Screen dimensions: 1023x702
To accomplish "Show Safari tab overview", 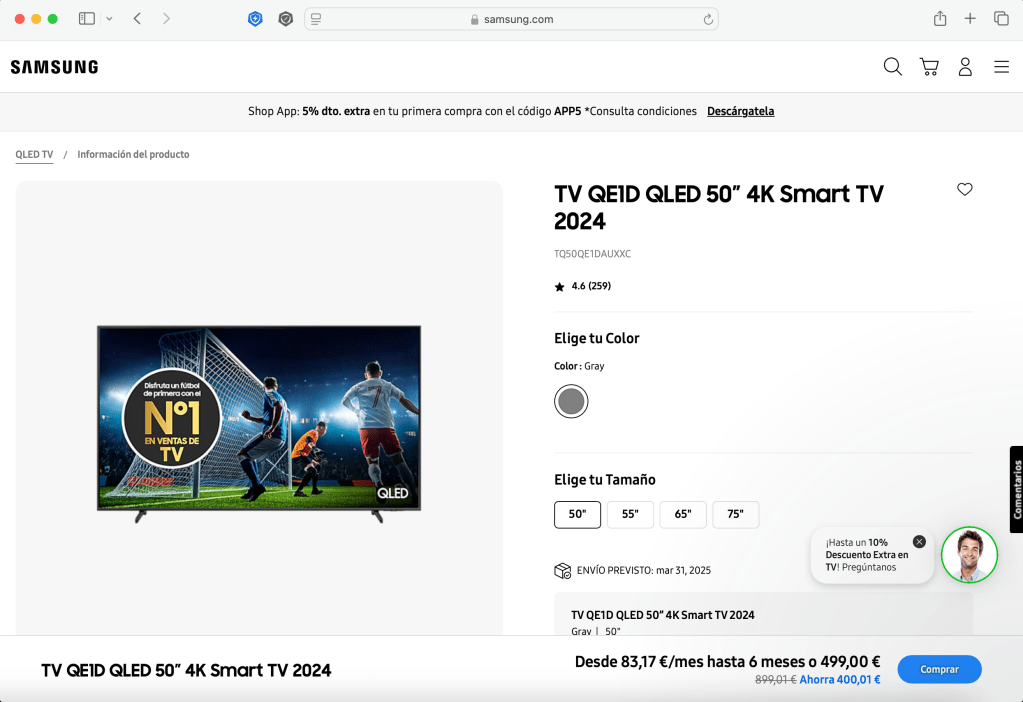I will [1000, 19].
